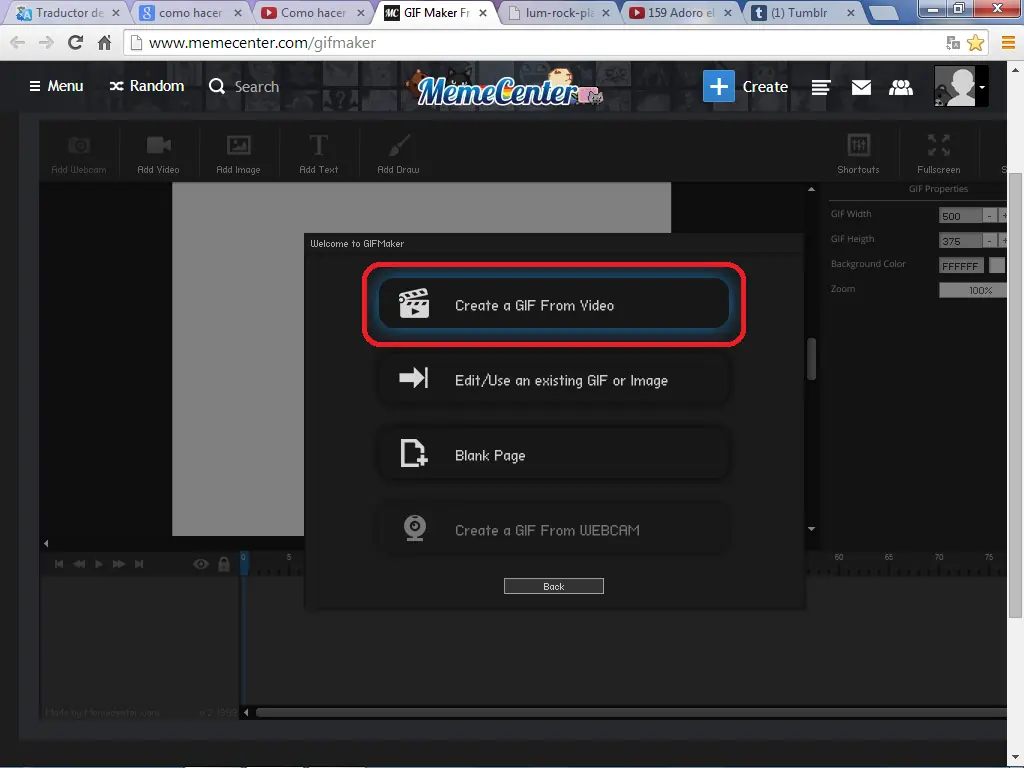
Task: Switch to the Google 'como hacer' tab
Action: (191, 12)
